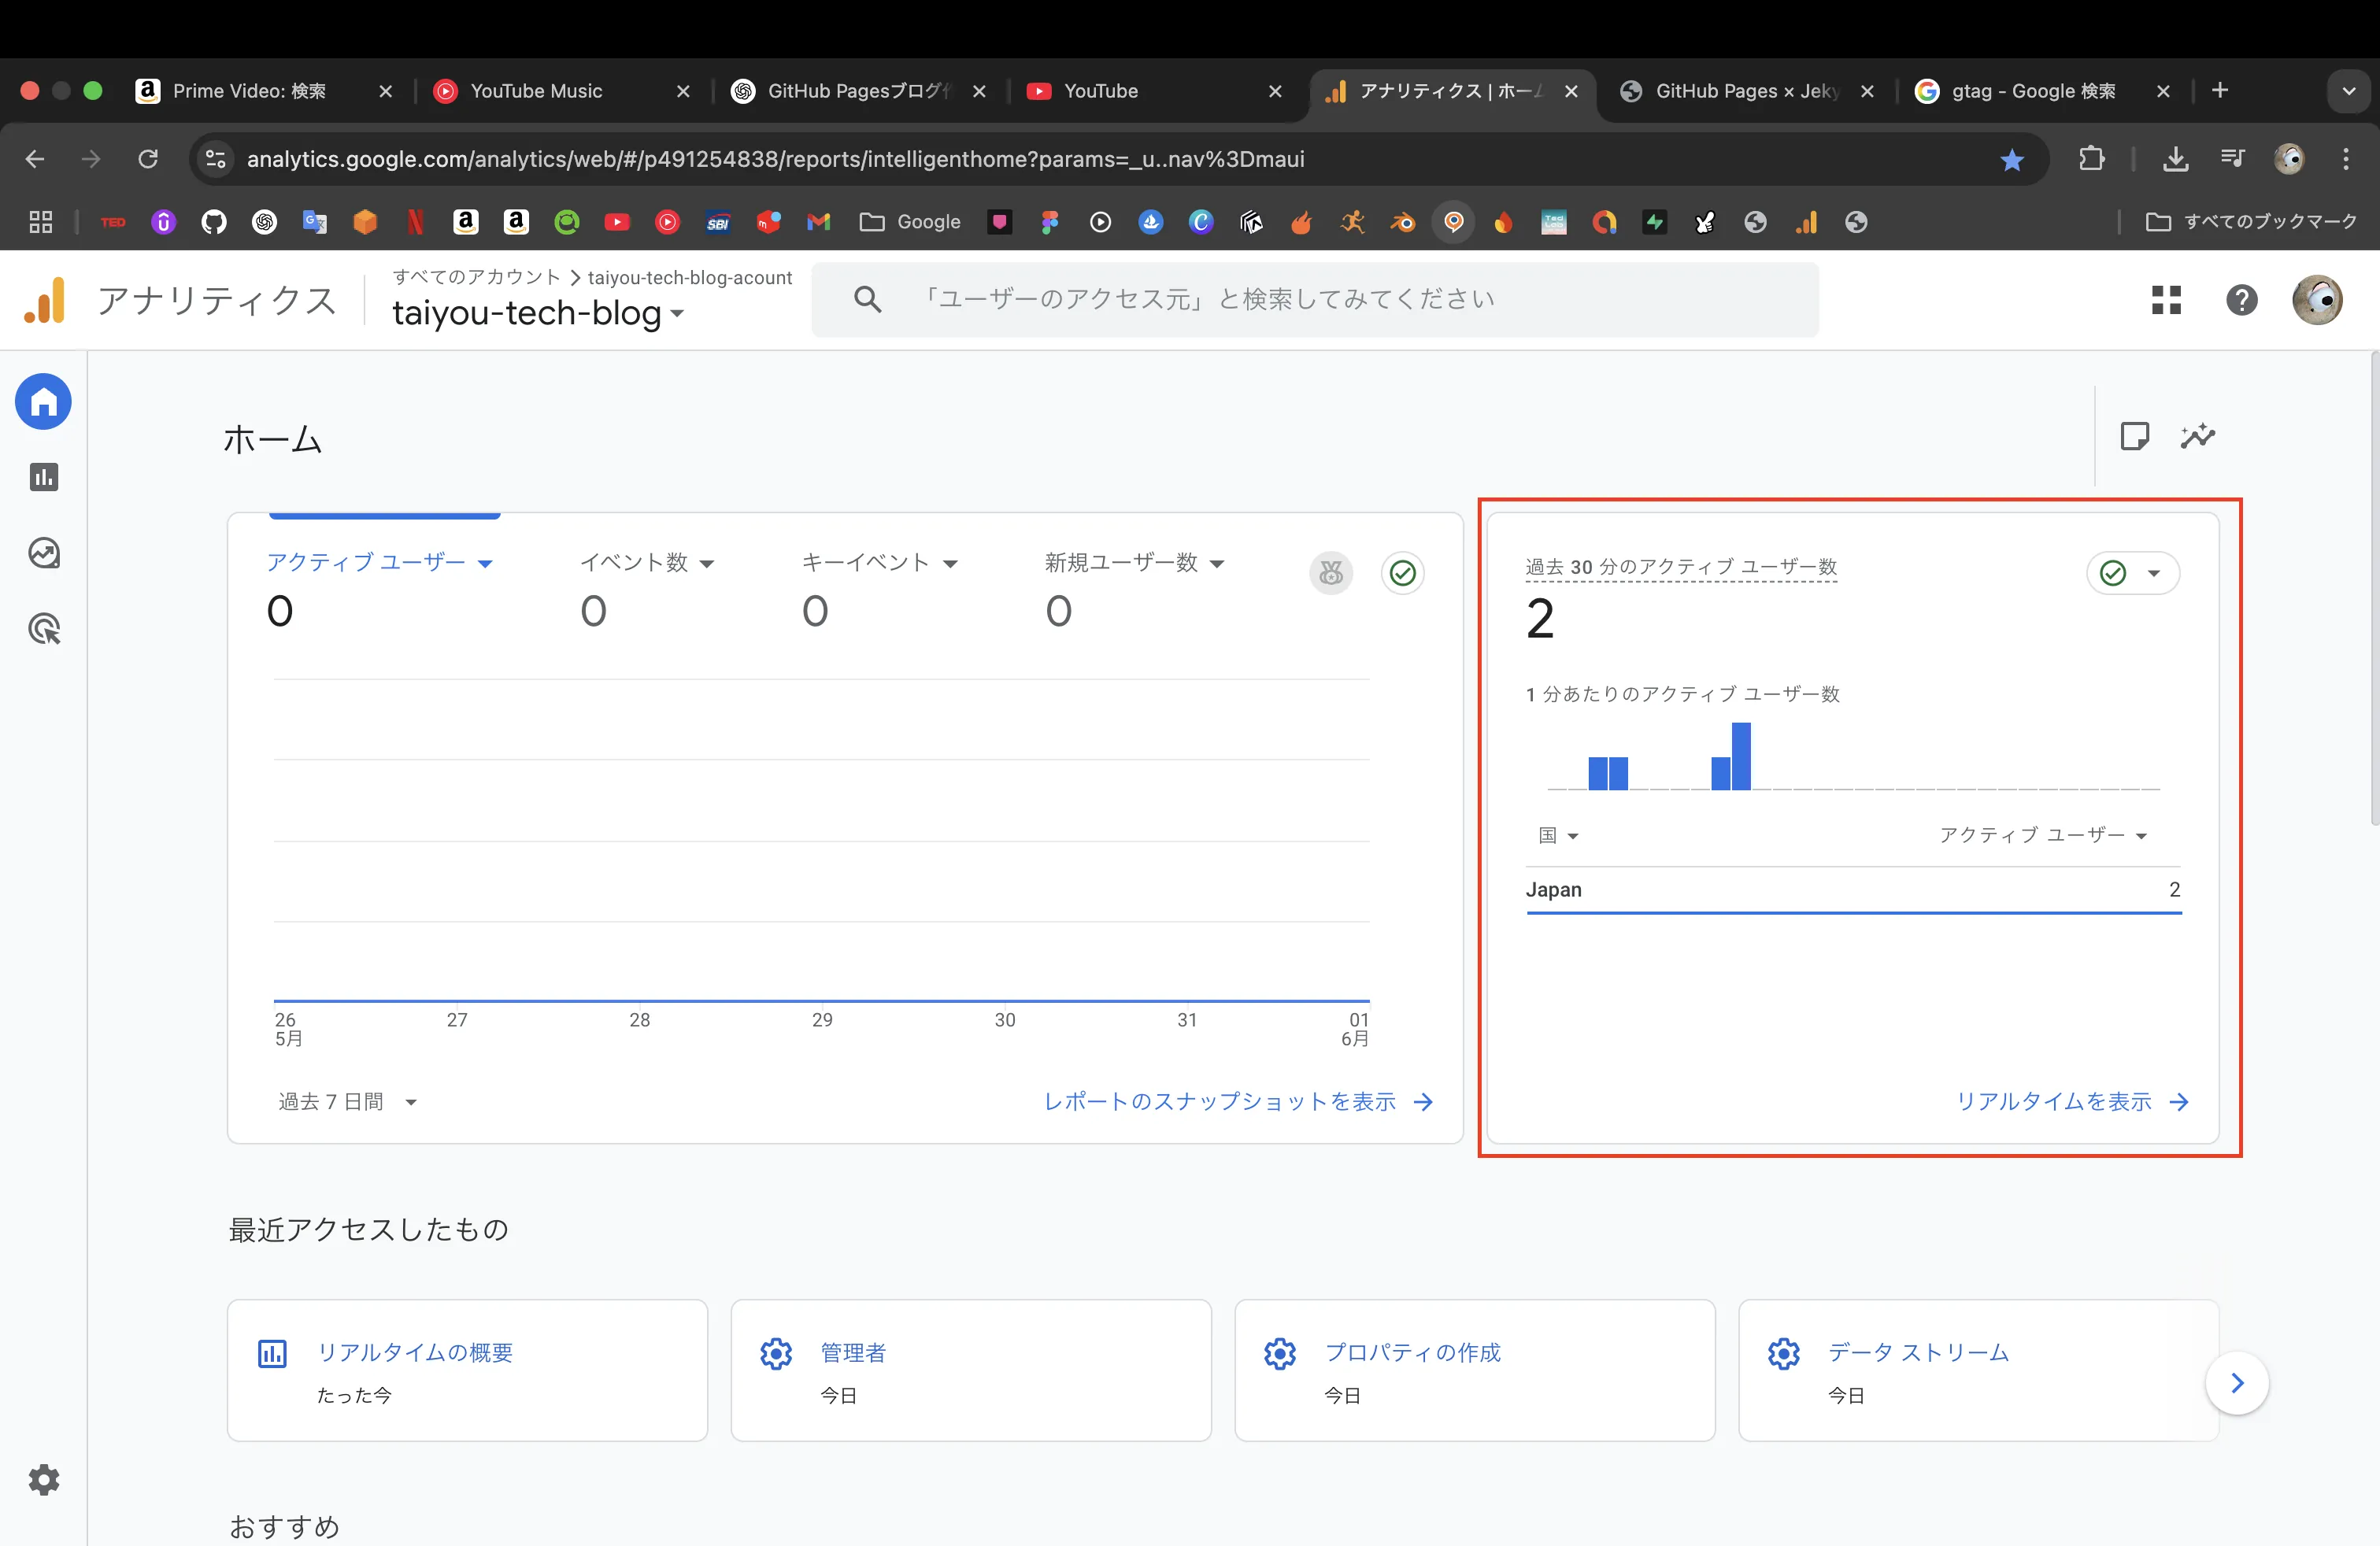Viewport: 2380px width, 1546px height.
Task: Click the green data-quality checkmark on the metrics card
Action: [1402, 573]
